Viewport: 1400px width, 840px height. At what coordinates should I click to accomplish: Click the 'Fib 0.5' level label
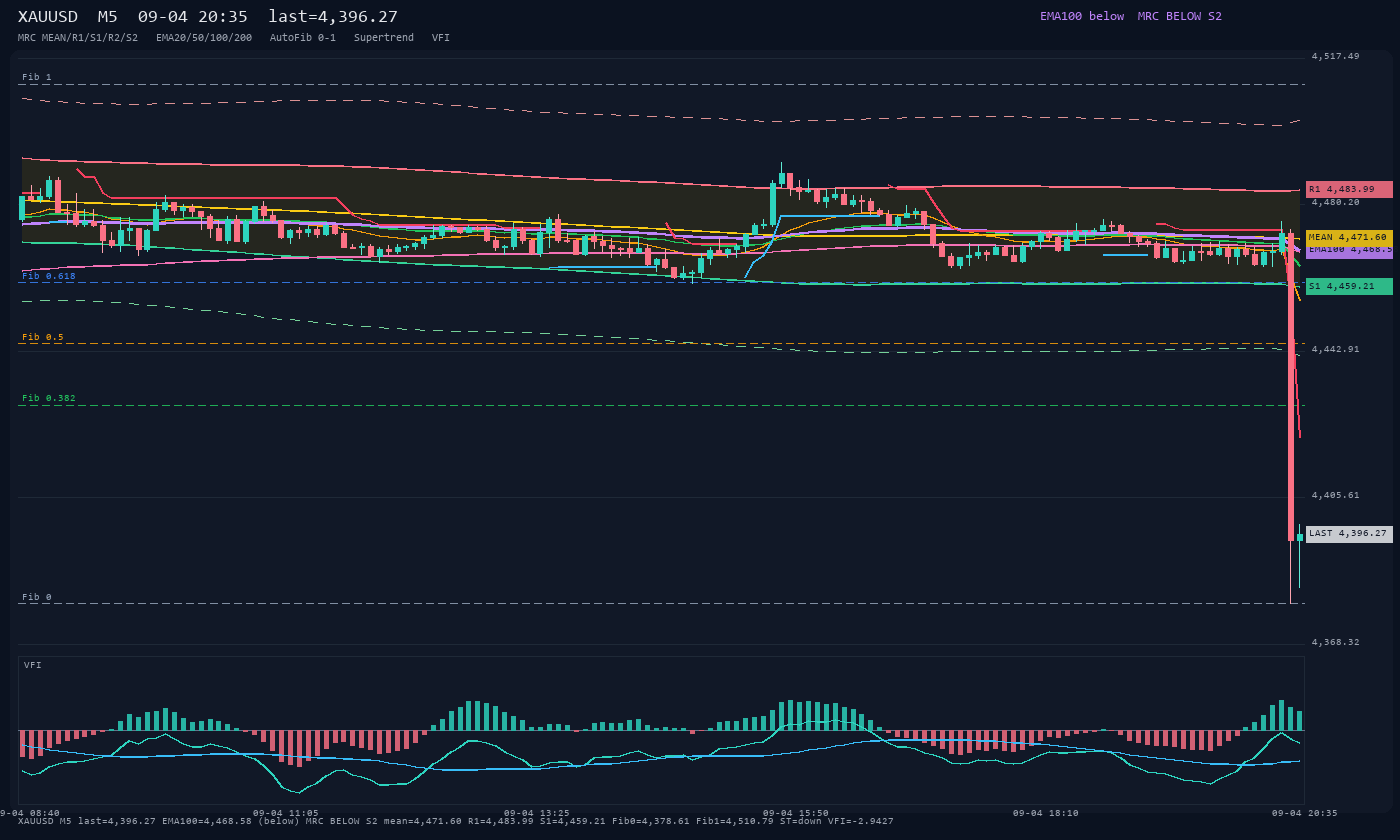click(x=43, y=337)
